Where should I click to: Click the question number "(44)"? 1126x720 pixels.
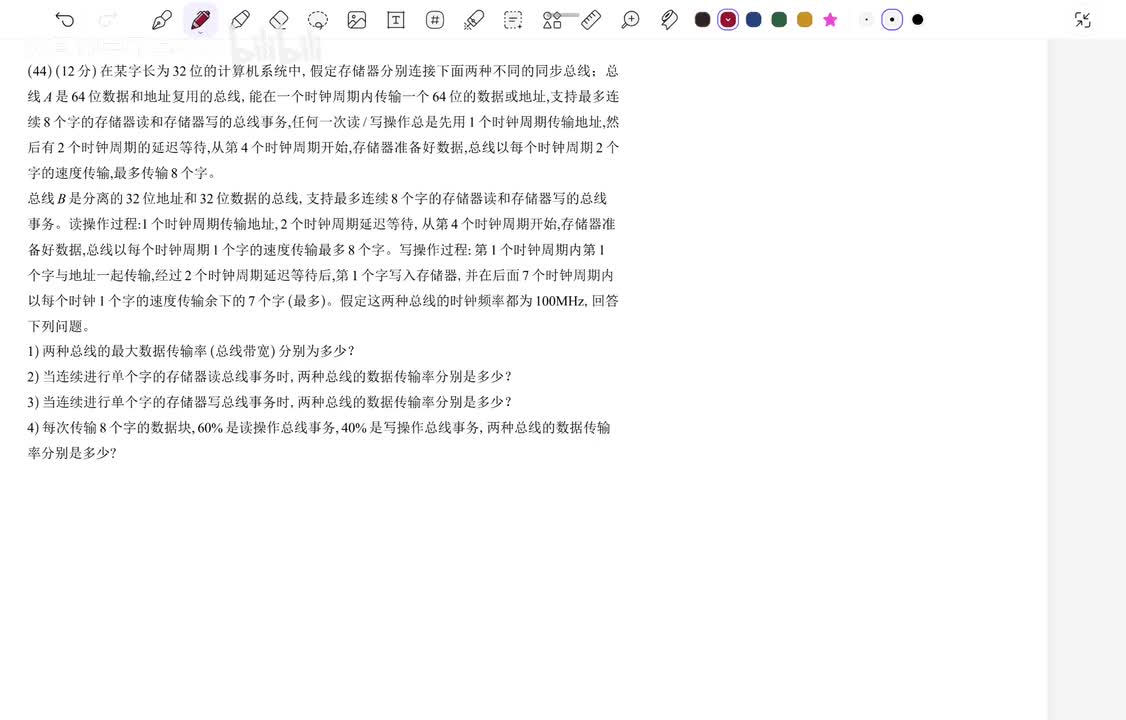click(39, 71)
